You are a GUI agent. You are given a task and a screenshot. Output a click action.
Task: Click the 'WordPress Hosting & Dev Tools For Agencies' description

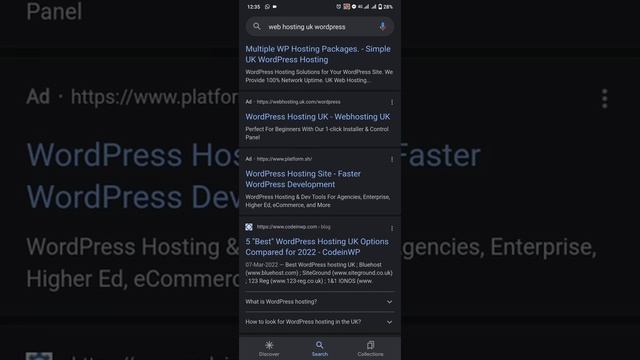(318, 201)
